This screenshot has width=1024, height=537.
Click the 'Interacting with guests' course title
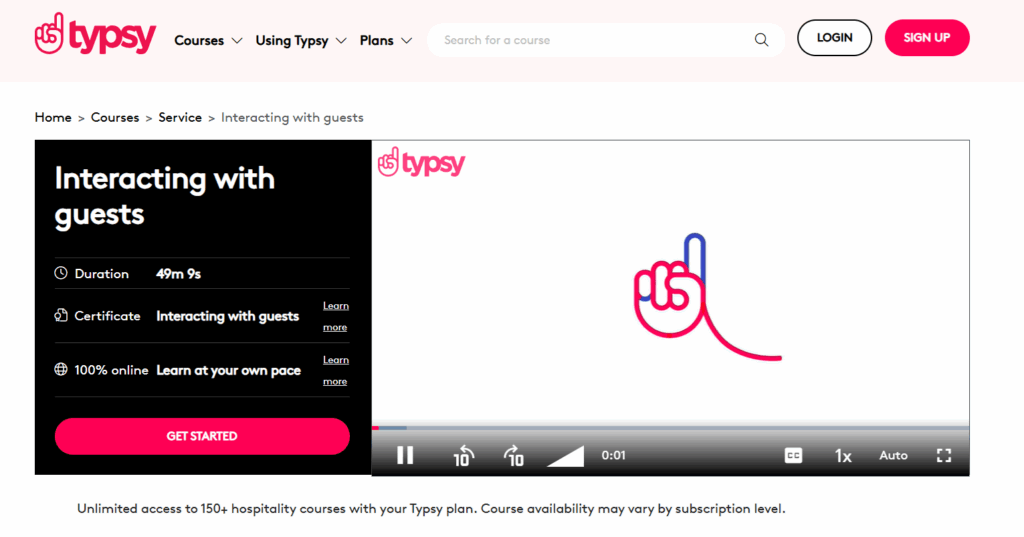tap(165, 196)
